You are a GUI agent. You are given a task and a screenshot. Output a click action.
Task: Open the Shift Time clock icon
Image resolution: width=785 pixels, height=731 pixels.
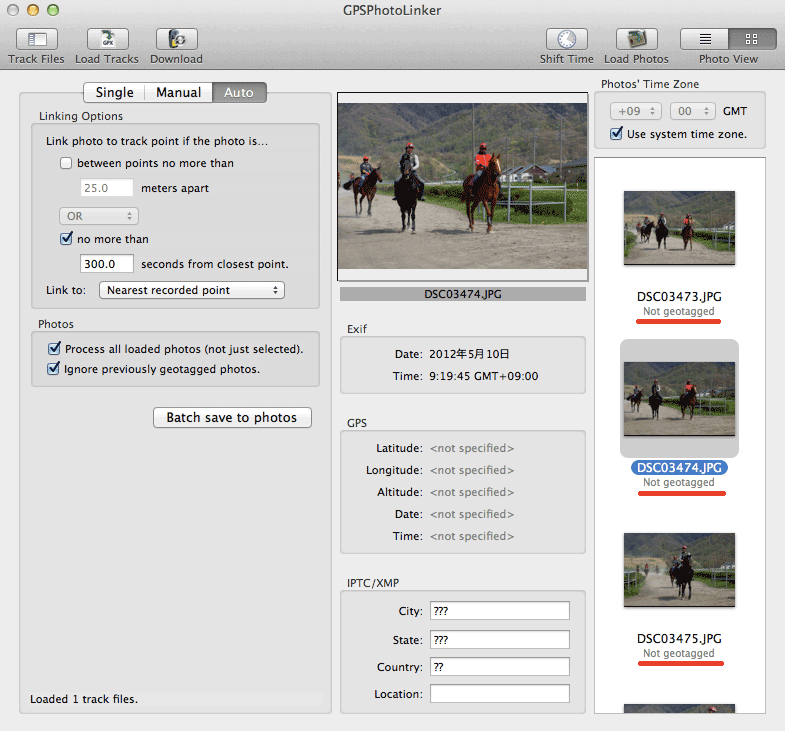tap(567, 39)
